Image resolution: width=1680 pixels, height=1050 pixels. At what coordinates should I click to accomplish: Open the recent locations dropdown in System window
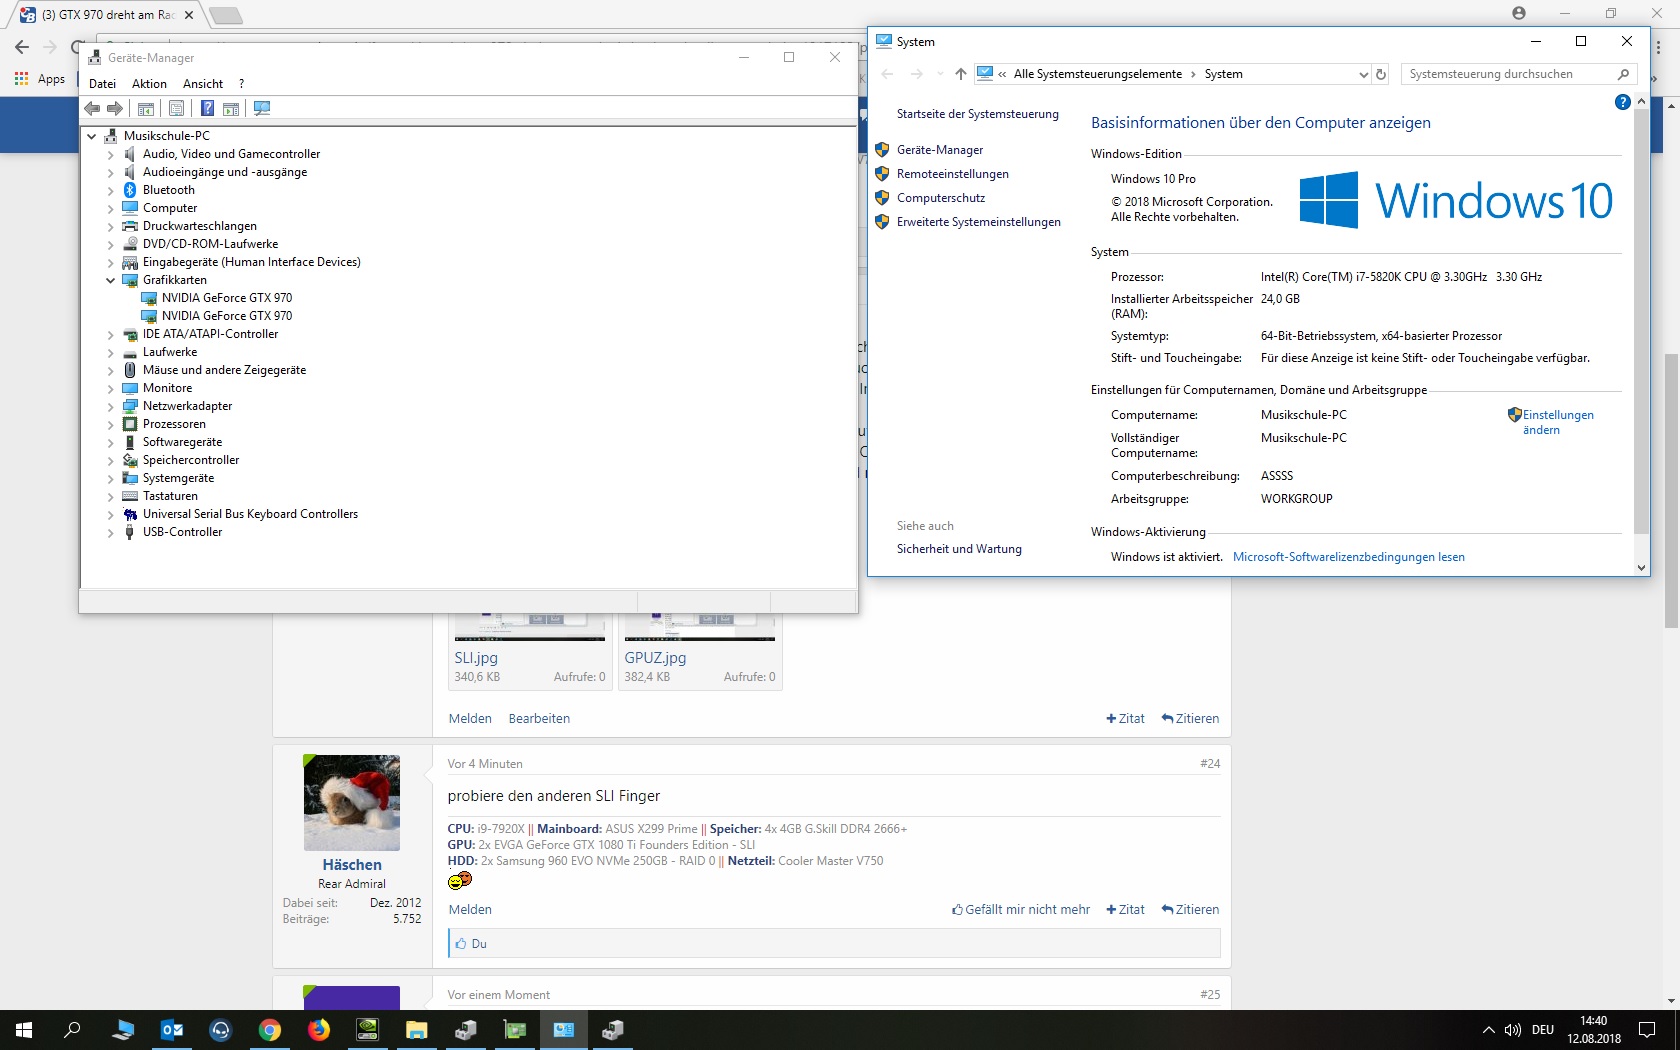940,74
